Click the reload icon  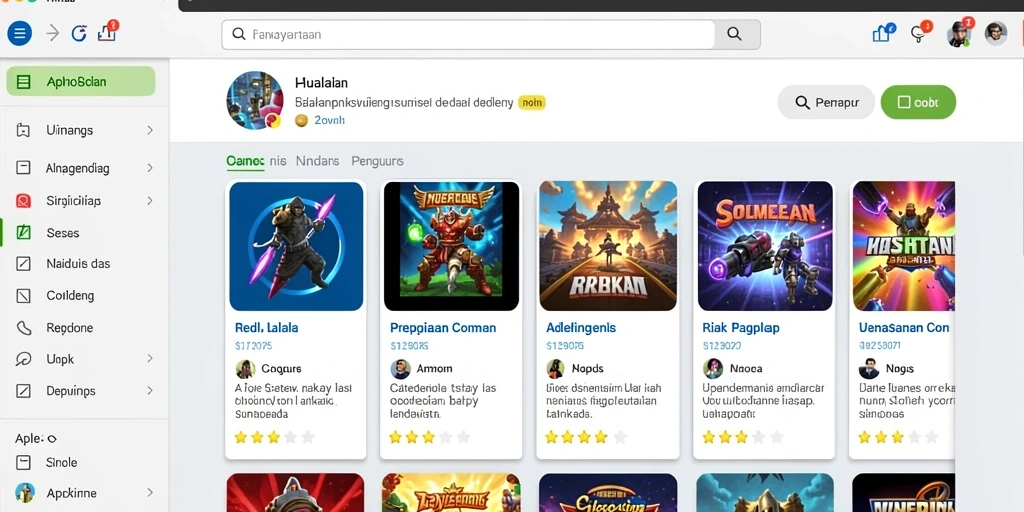tap(79, 33)
